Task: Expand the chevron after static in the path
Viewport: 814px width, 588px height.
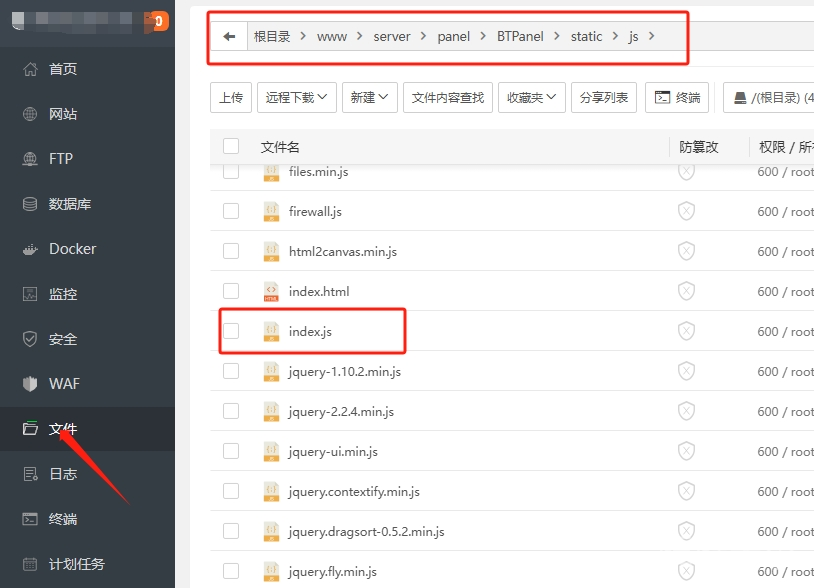Action: (615, 36)
